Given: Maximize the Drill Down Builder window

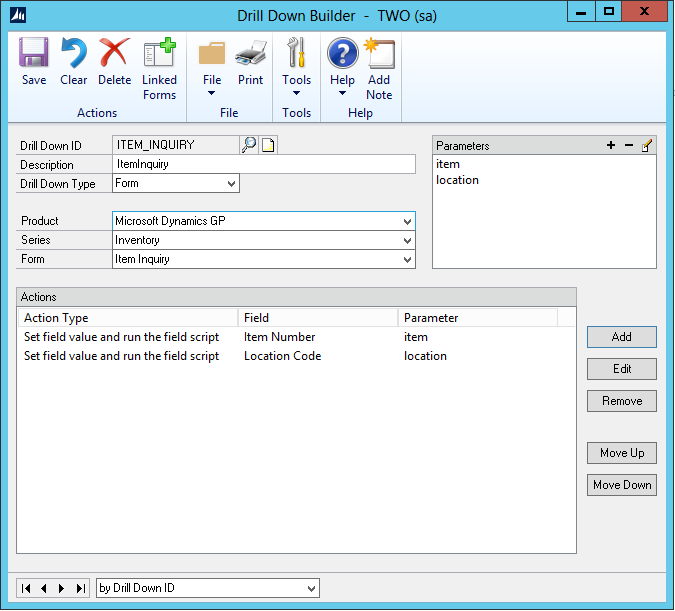Looking at the screenshot, I should click(x=609, y=12).
